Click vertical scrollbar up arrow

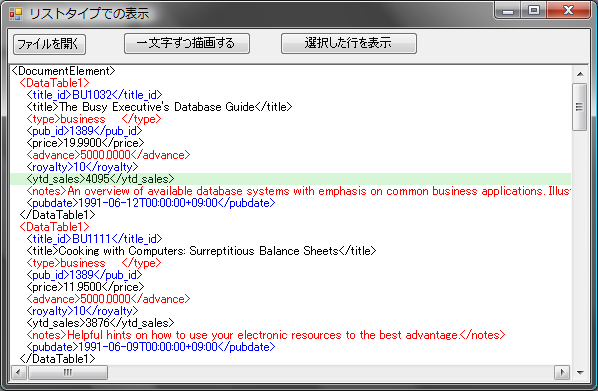pos(580,74)
